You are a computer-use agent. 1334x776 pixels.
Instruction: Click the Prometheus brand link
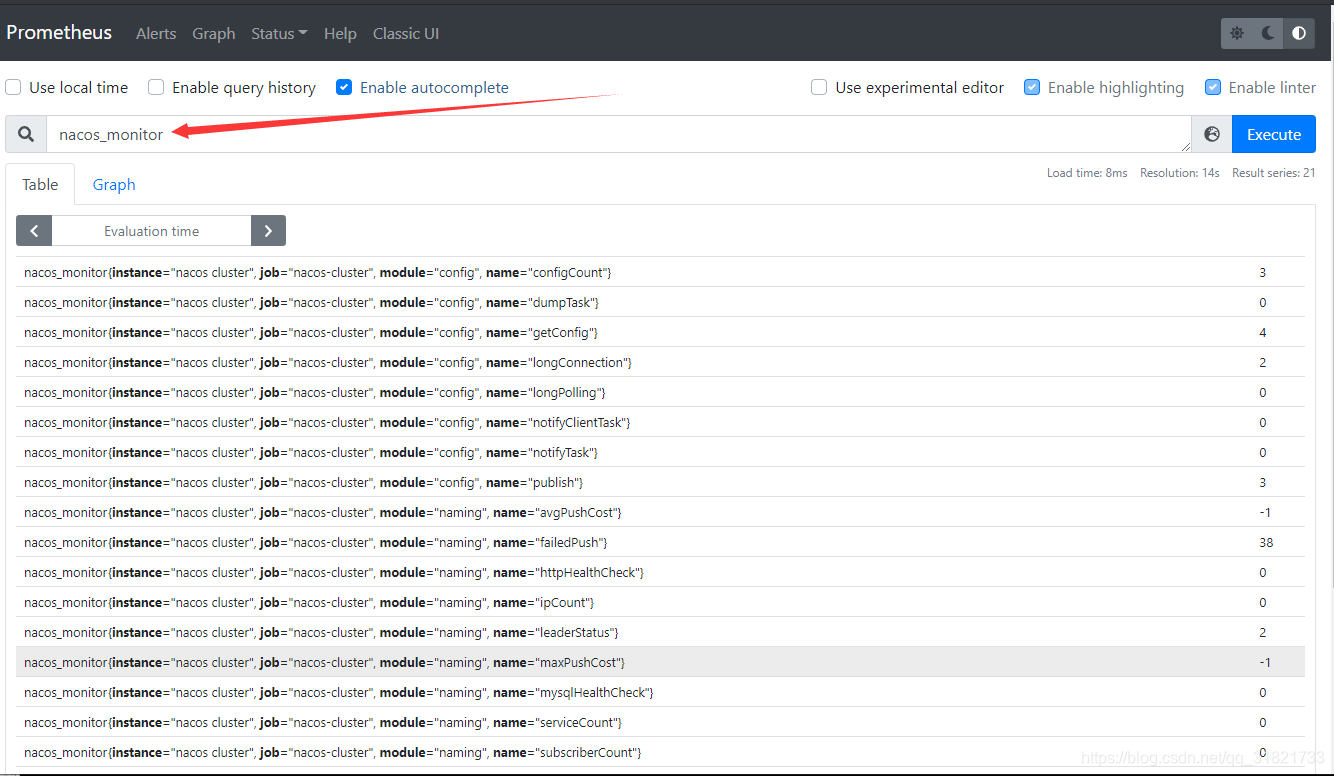pos(59,32)
